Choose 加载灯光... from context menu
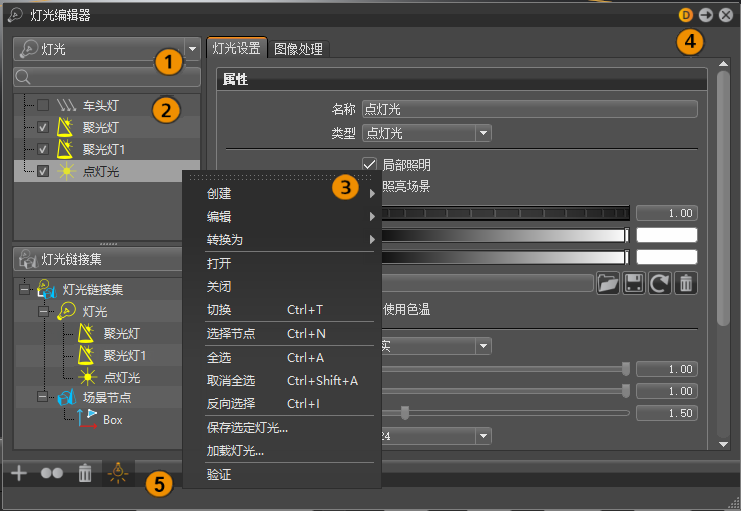 [282, 451]
